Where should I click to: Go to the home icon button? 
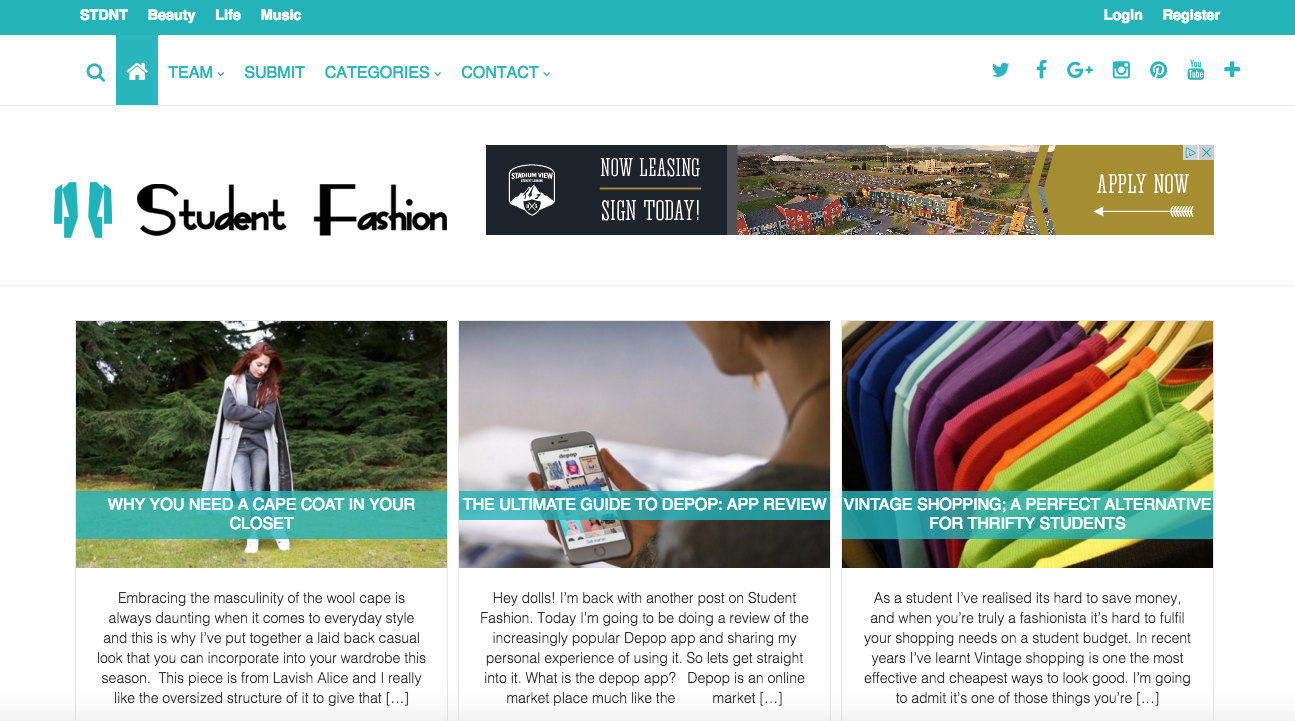pos(137,70)
